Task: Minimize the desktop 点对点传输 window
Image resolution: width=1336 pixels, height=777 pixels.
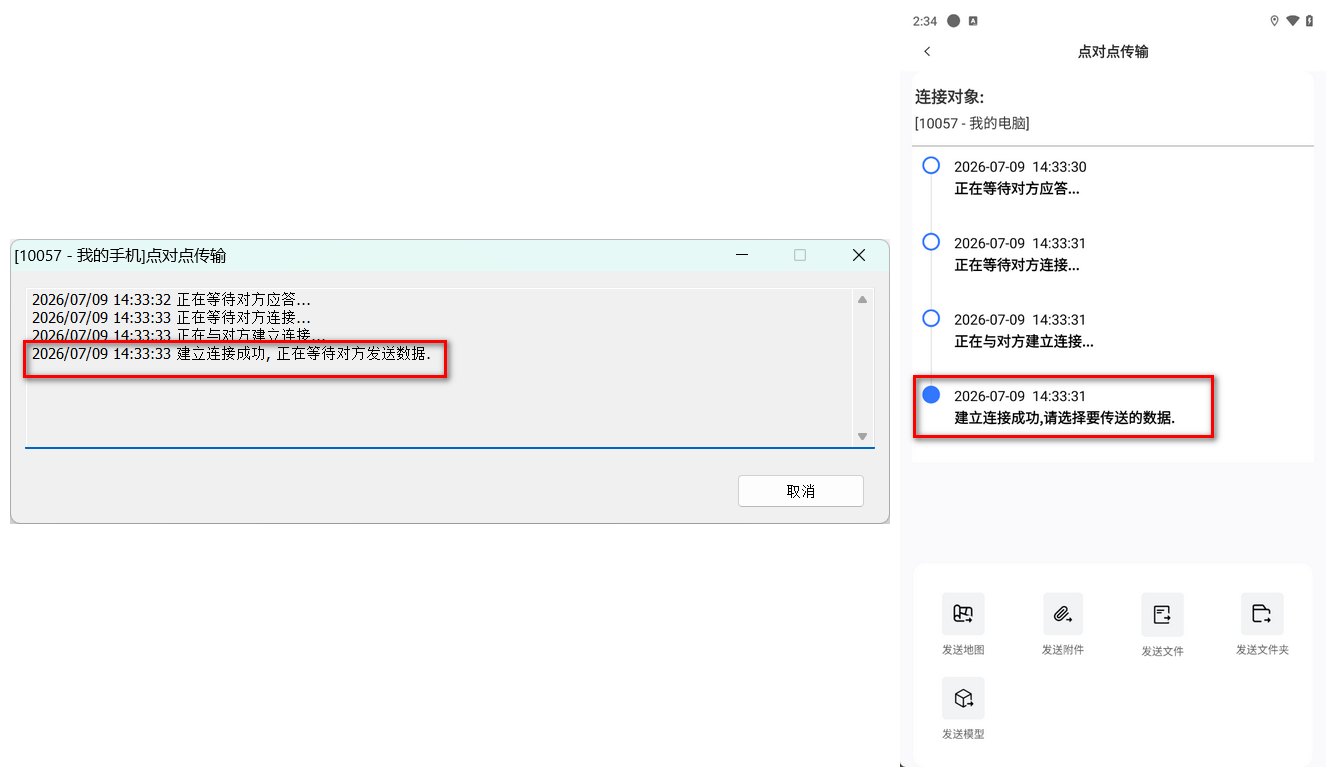Action: [742, 255]
